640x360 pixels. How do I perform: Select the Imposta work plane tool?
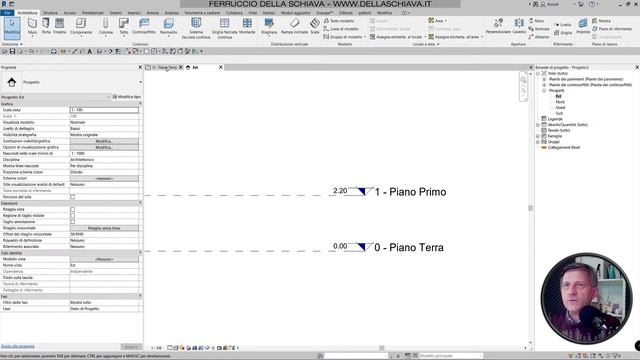click(583, 27)
